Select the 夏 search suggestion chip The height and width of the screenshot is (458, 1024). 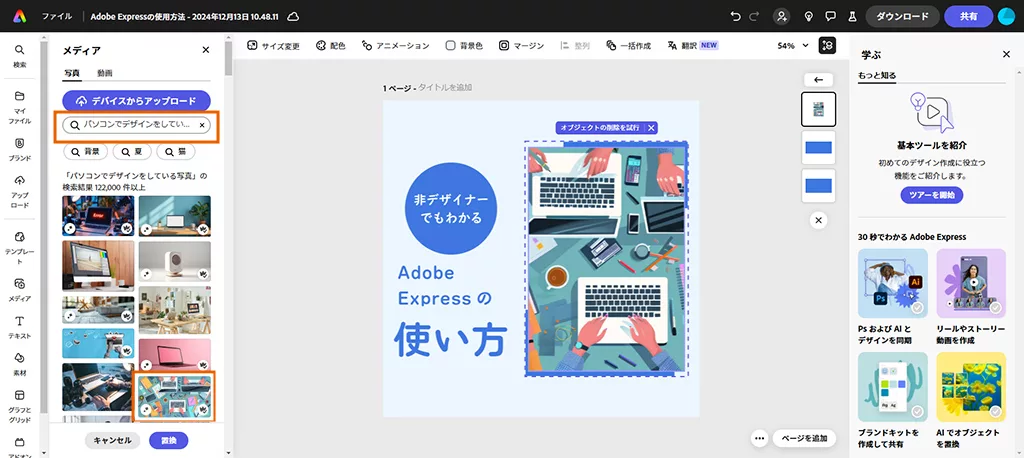click(x=132, y=152)
